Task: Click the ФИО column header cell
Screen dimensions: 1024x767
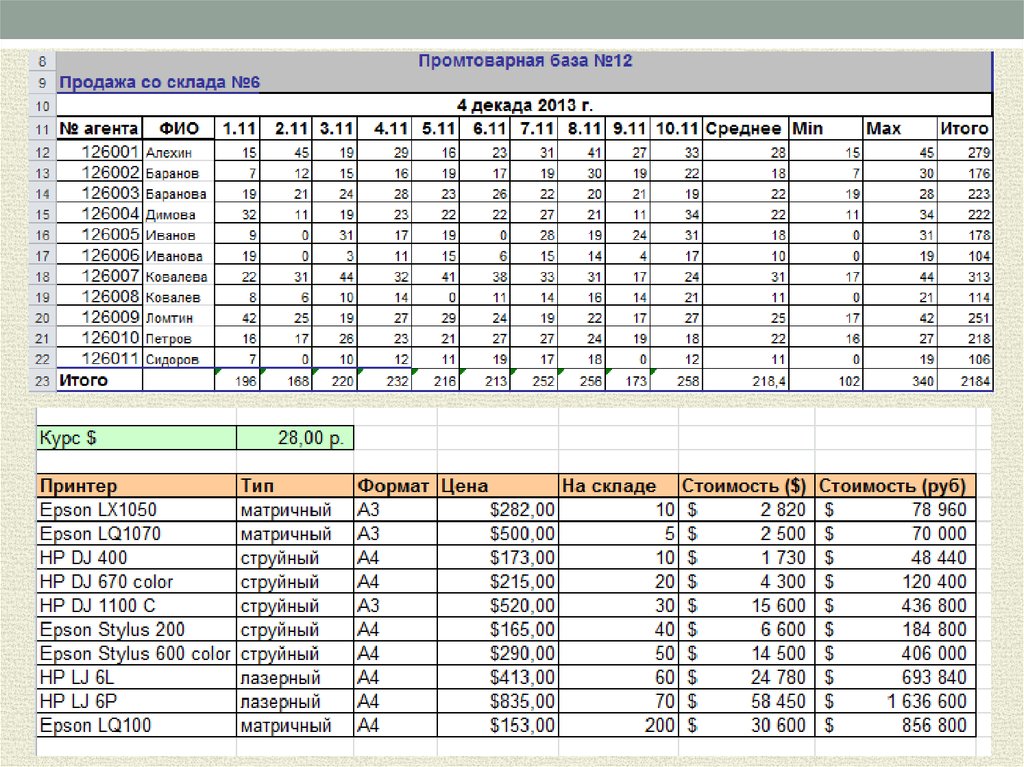Action: point(179,128)
